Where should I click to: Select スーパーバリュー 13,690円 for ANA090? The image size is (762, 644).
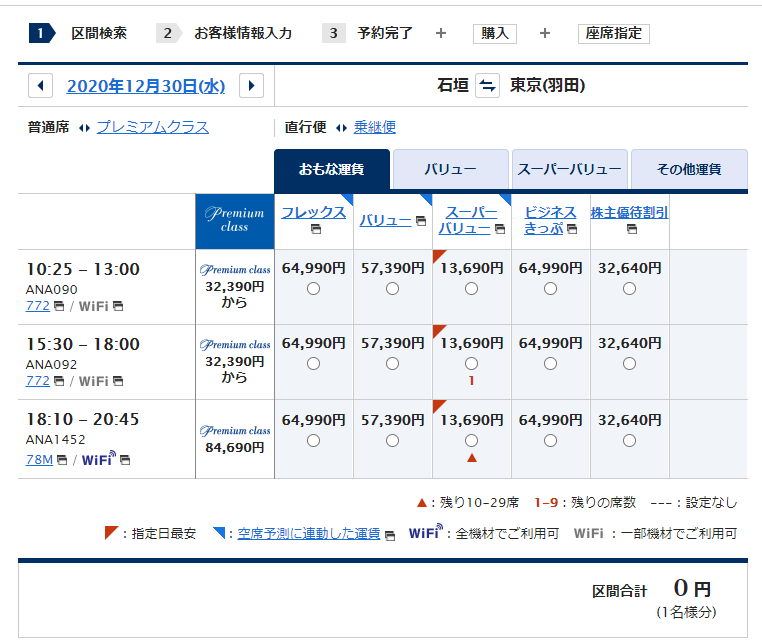[471, 289]
